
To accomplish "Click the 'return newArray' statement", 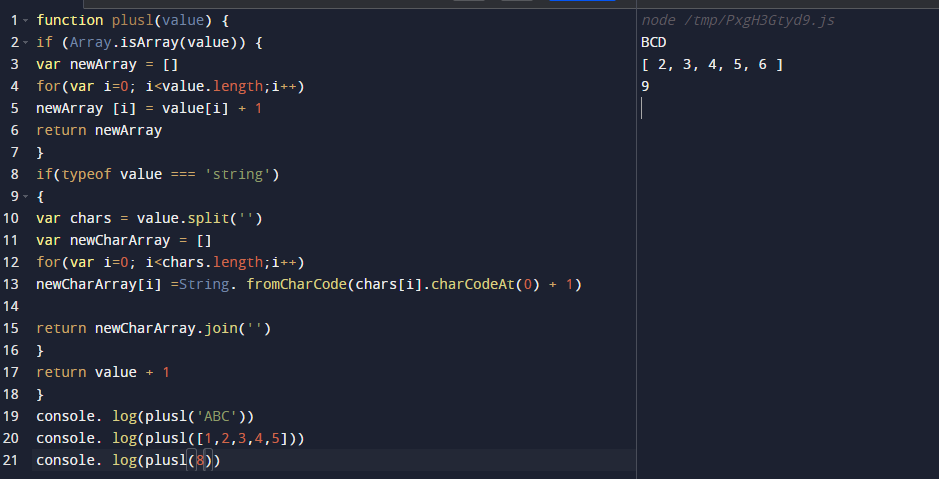I will [99, 131].
